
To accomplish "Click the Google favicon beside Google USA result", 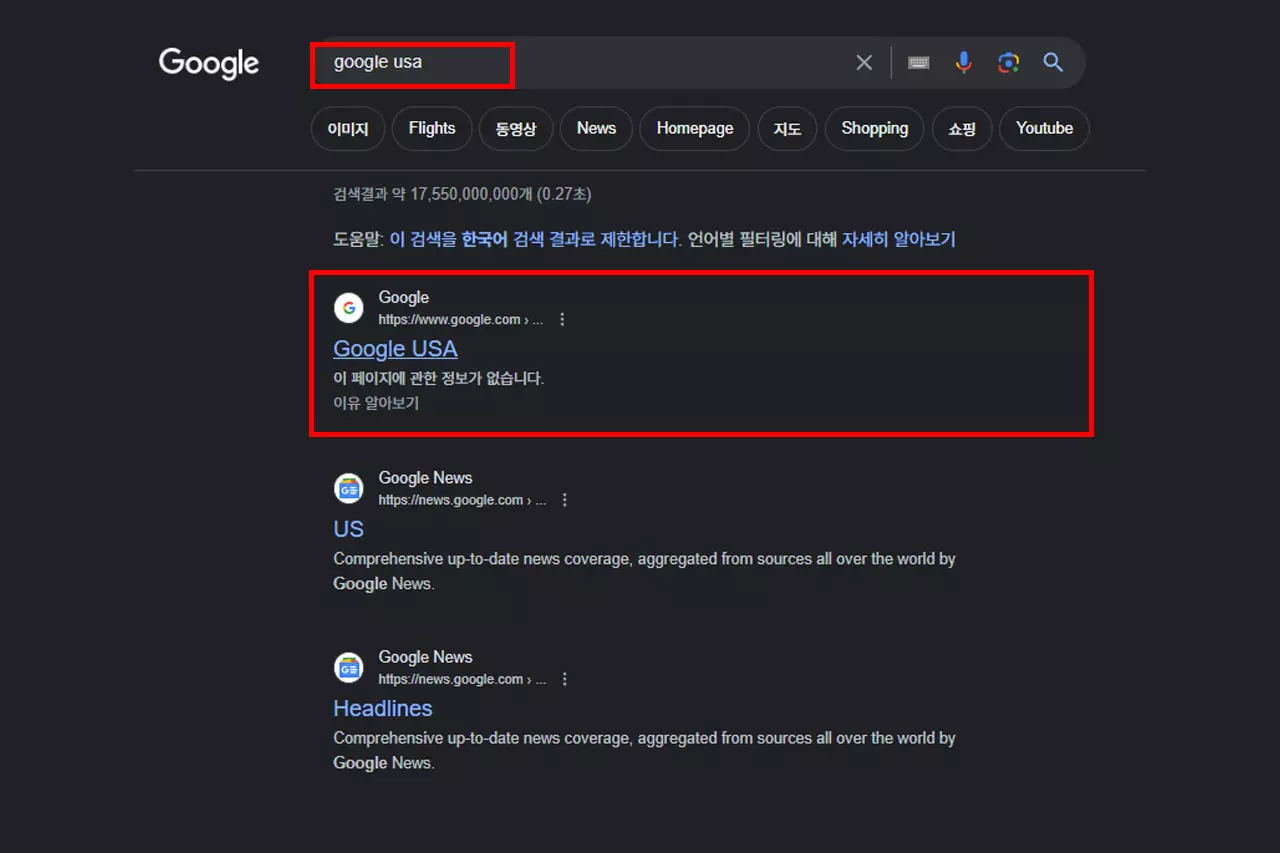I will tap(348, 307).
